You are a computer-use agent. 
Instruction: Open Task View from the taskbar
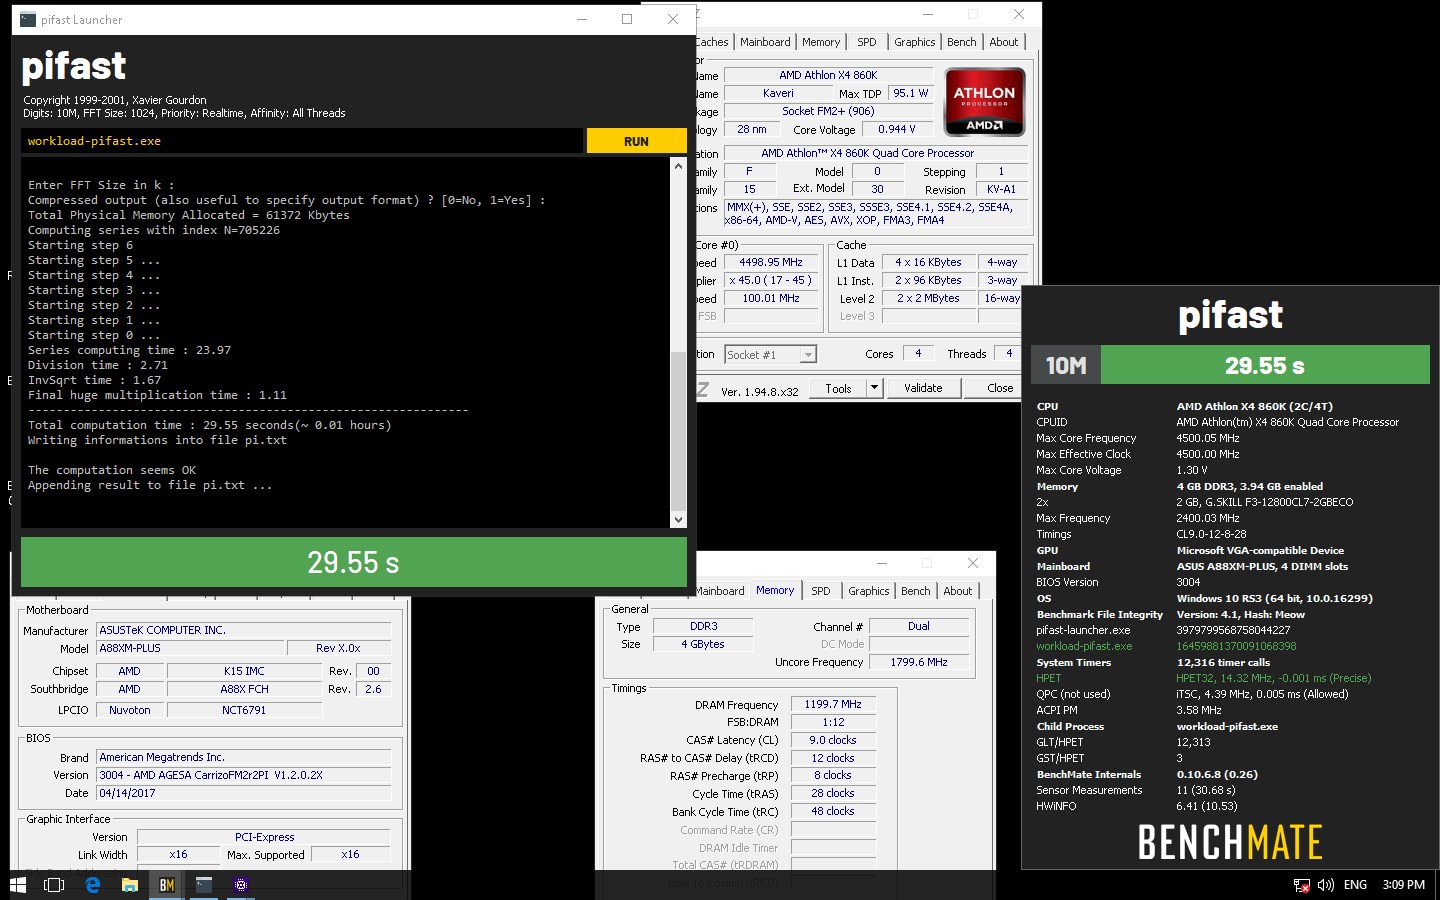click(x=55, y=885)
